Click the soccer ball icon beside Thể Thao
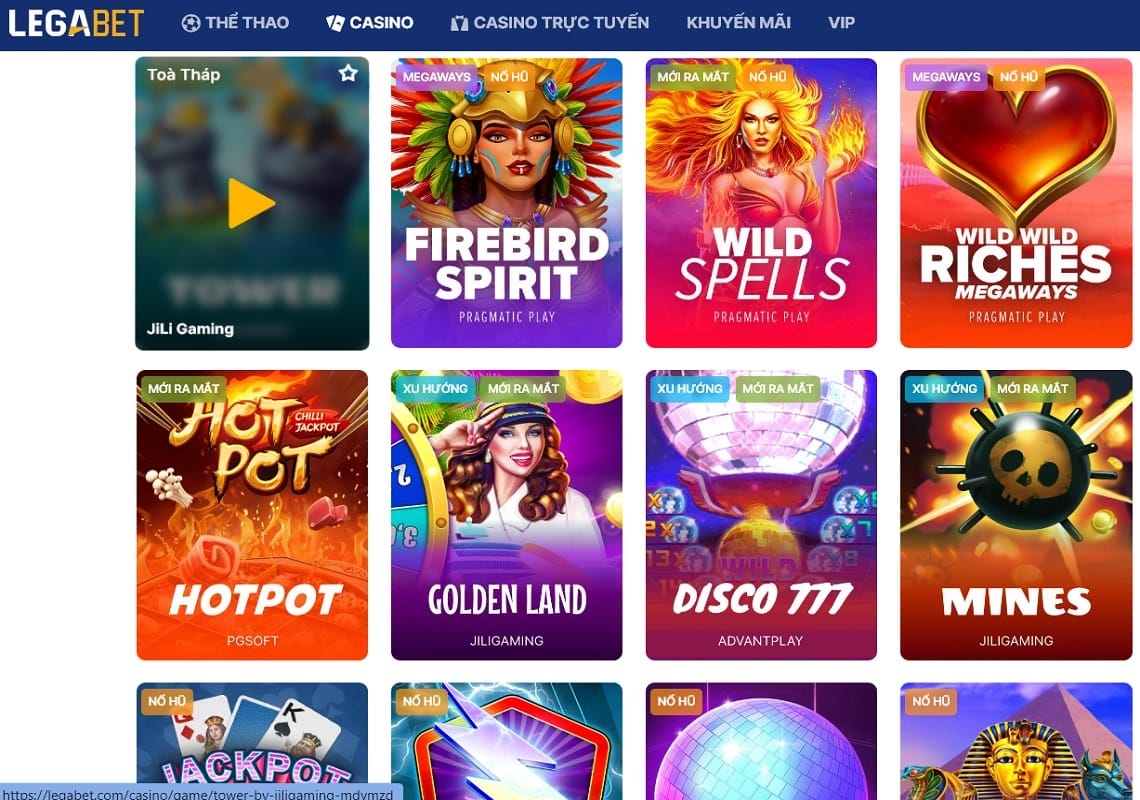1140x800 pixels. coord(190,23)
